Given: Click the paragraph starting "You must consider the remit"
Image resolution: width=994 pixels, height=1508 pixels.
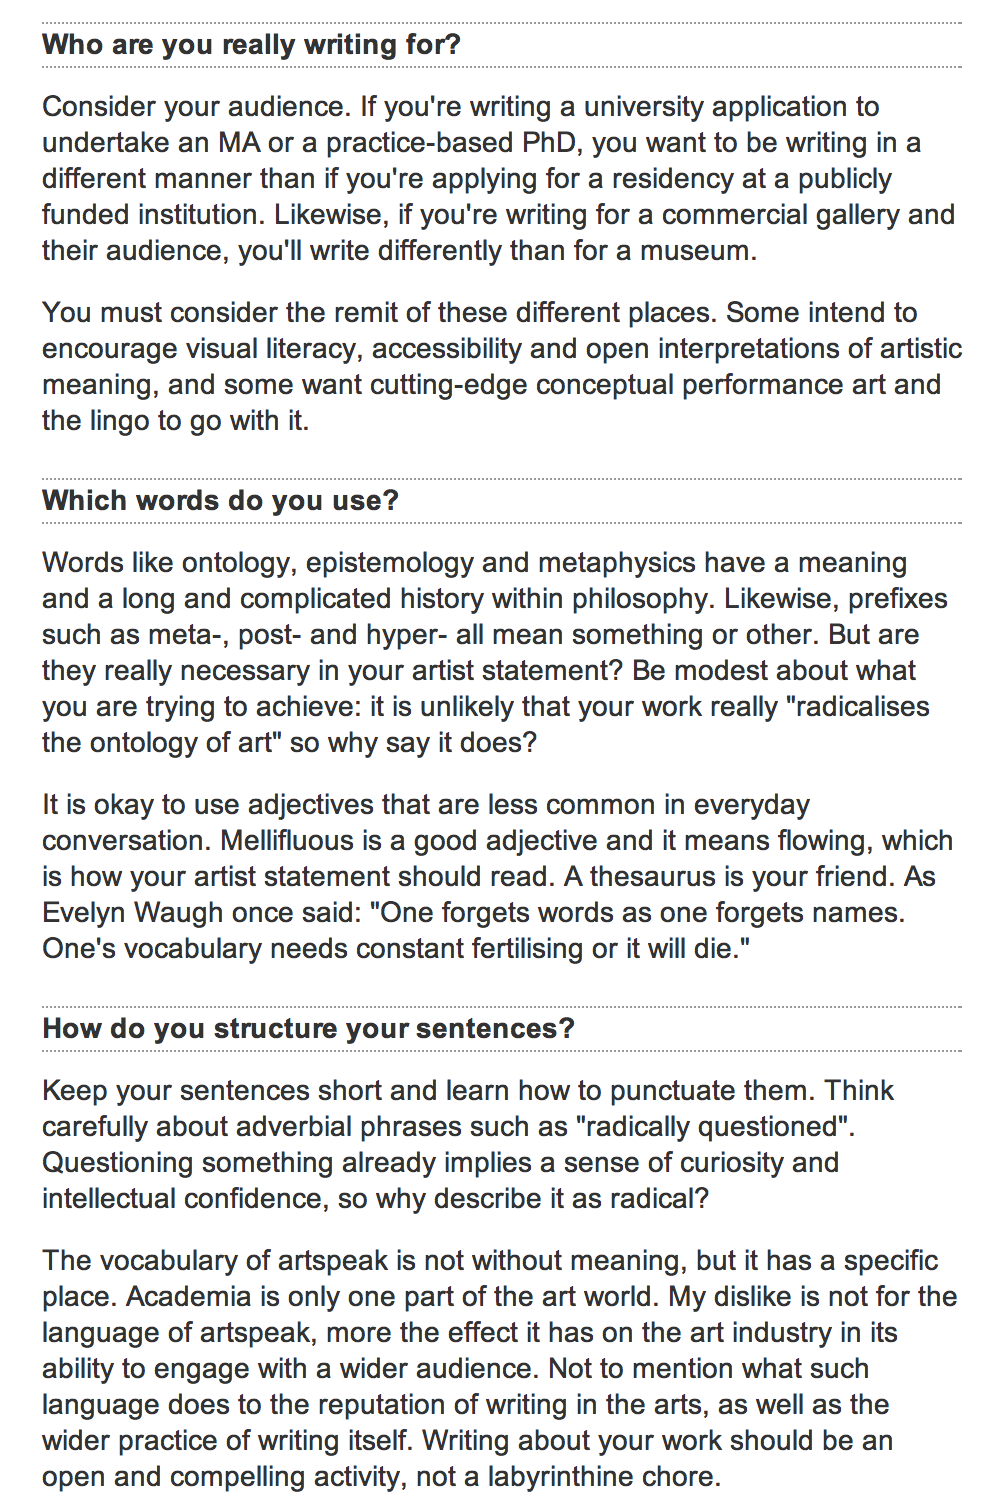Looking at the screenshot, I should tap(502, 367).
